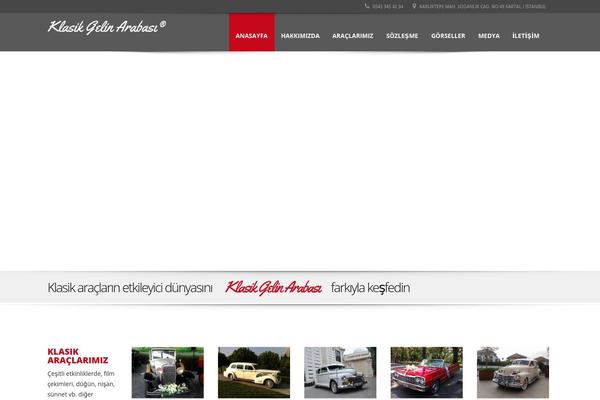Open the MEDYA menu item

click(489, 36)
